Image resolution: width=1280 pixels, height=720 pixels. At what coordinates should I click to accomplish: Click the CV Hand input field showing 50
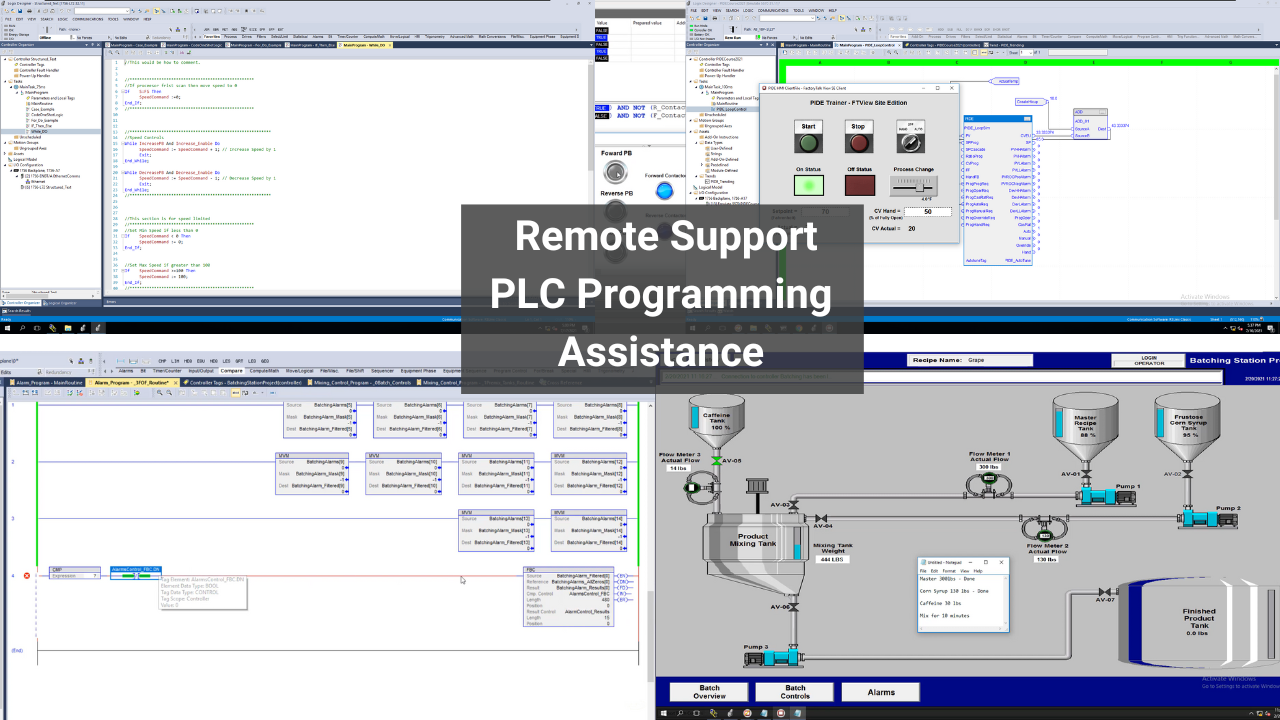(928, 211)
